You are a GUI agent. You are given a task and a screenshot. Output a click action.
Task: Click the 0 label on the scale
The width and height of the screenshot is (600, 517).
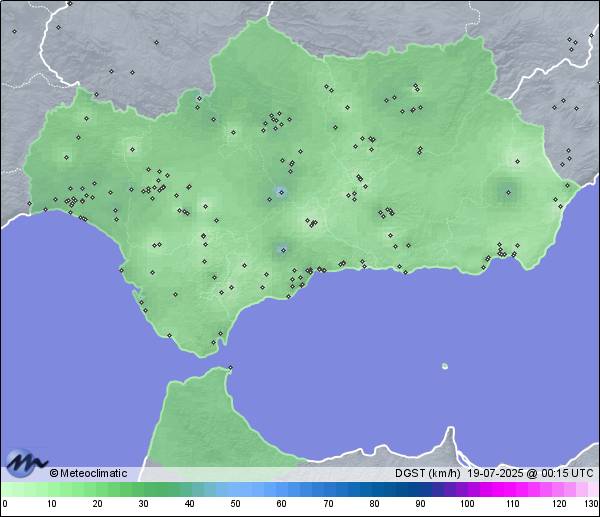pyautogui.click(x=5, y=504)
